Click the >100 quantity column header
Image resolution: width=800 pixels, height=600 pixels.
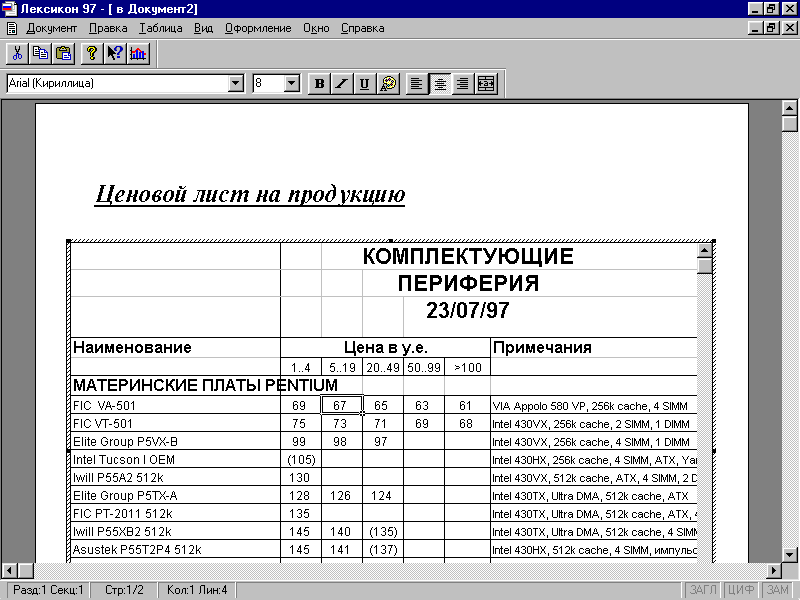click(x=467, y=367)
